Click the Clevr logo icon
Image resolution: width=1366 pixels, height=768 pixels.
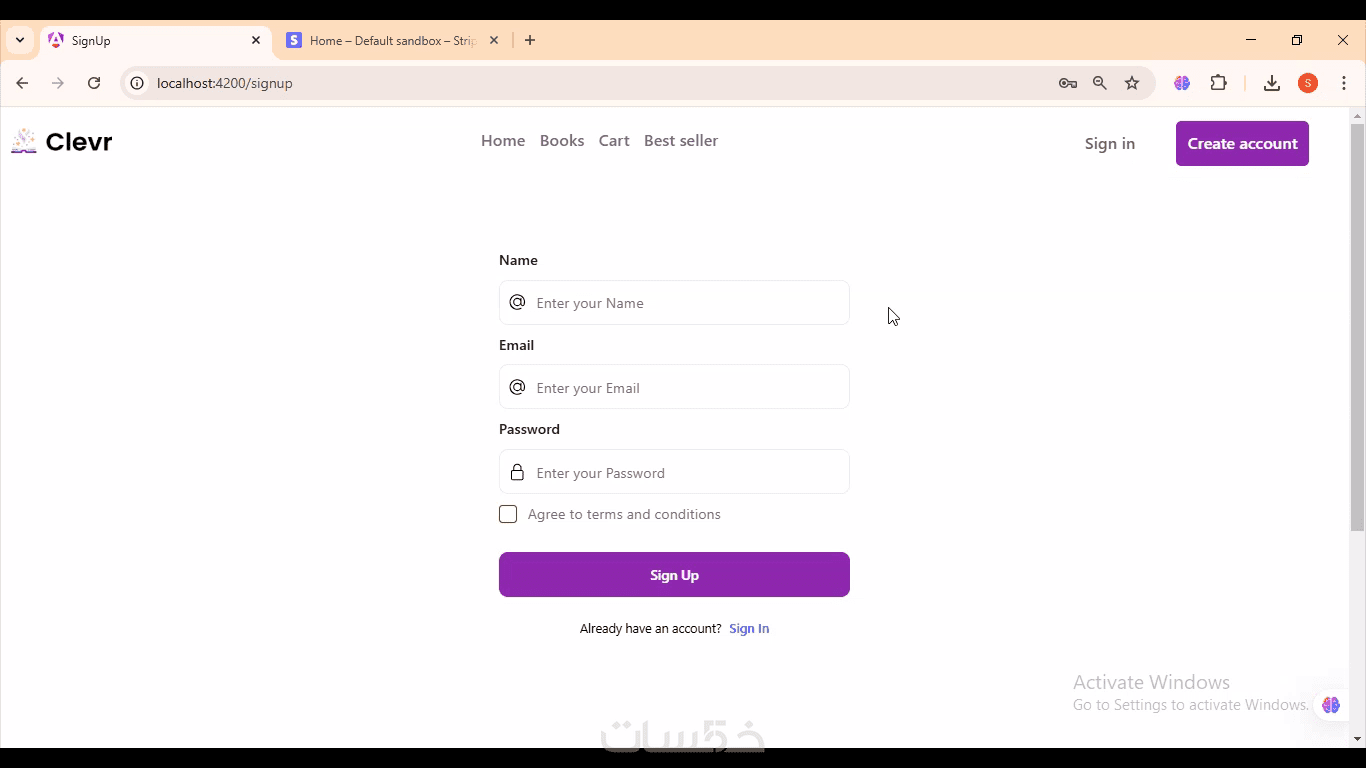tap(24, 142)
